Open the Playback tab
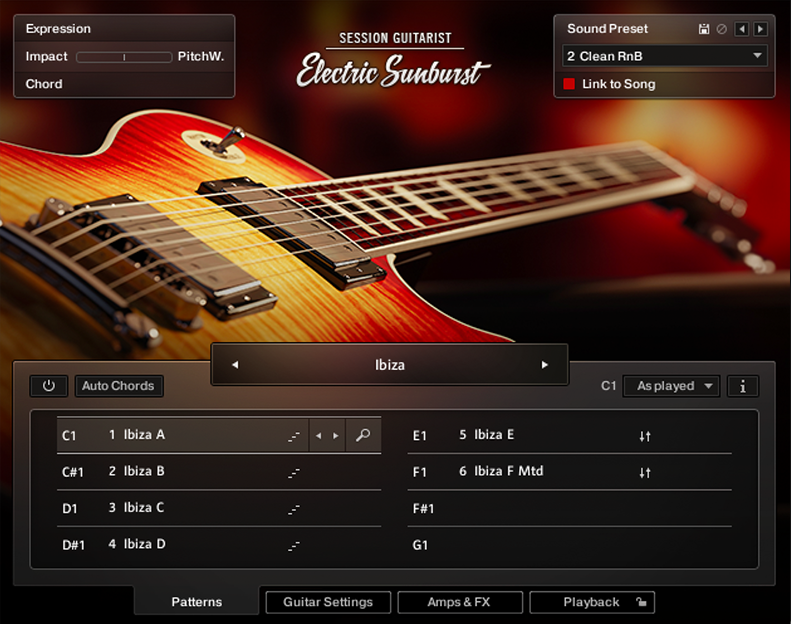The image size is (791, 624). [591, 602]
